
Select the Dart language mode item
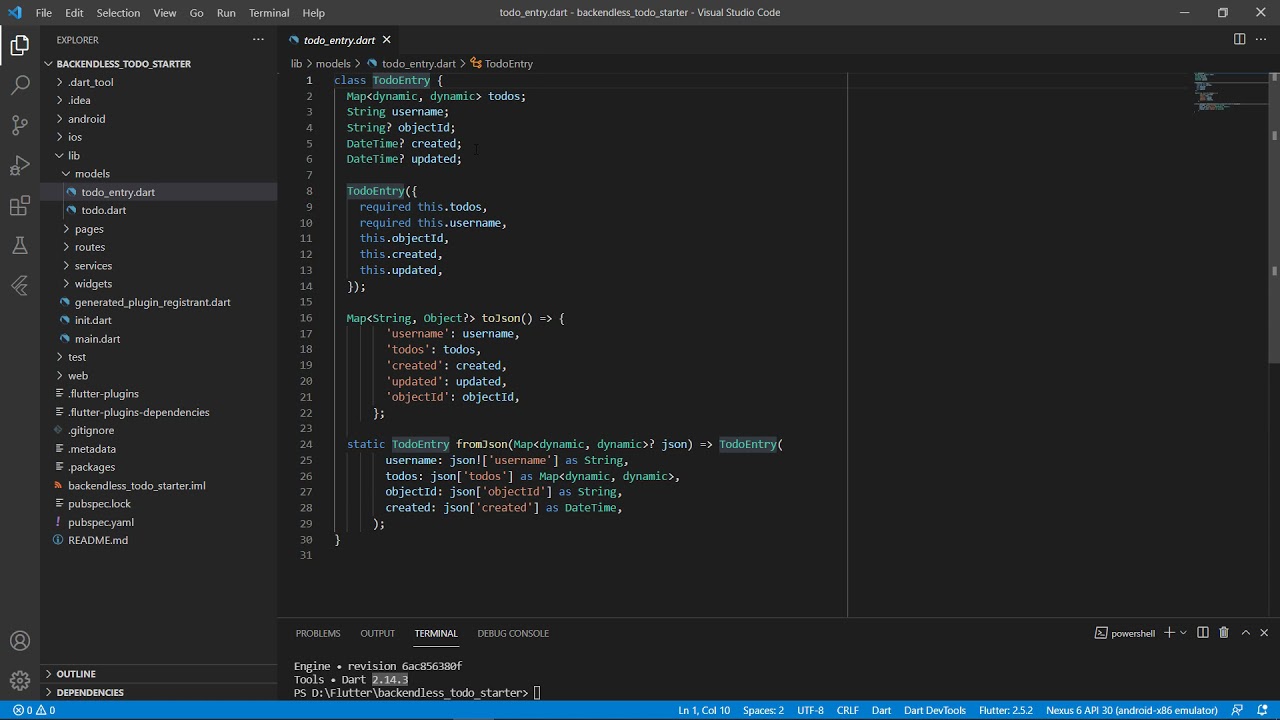pyautogui.click(x=881, y=710)
